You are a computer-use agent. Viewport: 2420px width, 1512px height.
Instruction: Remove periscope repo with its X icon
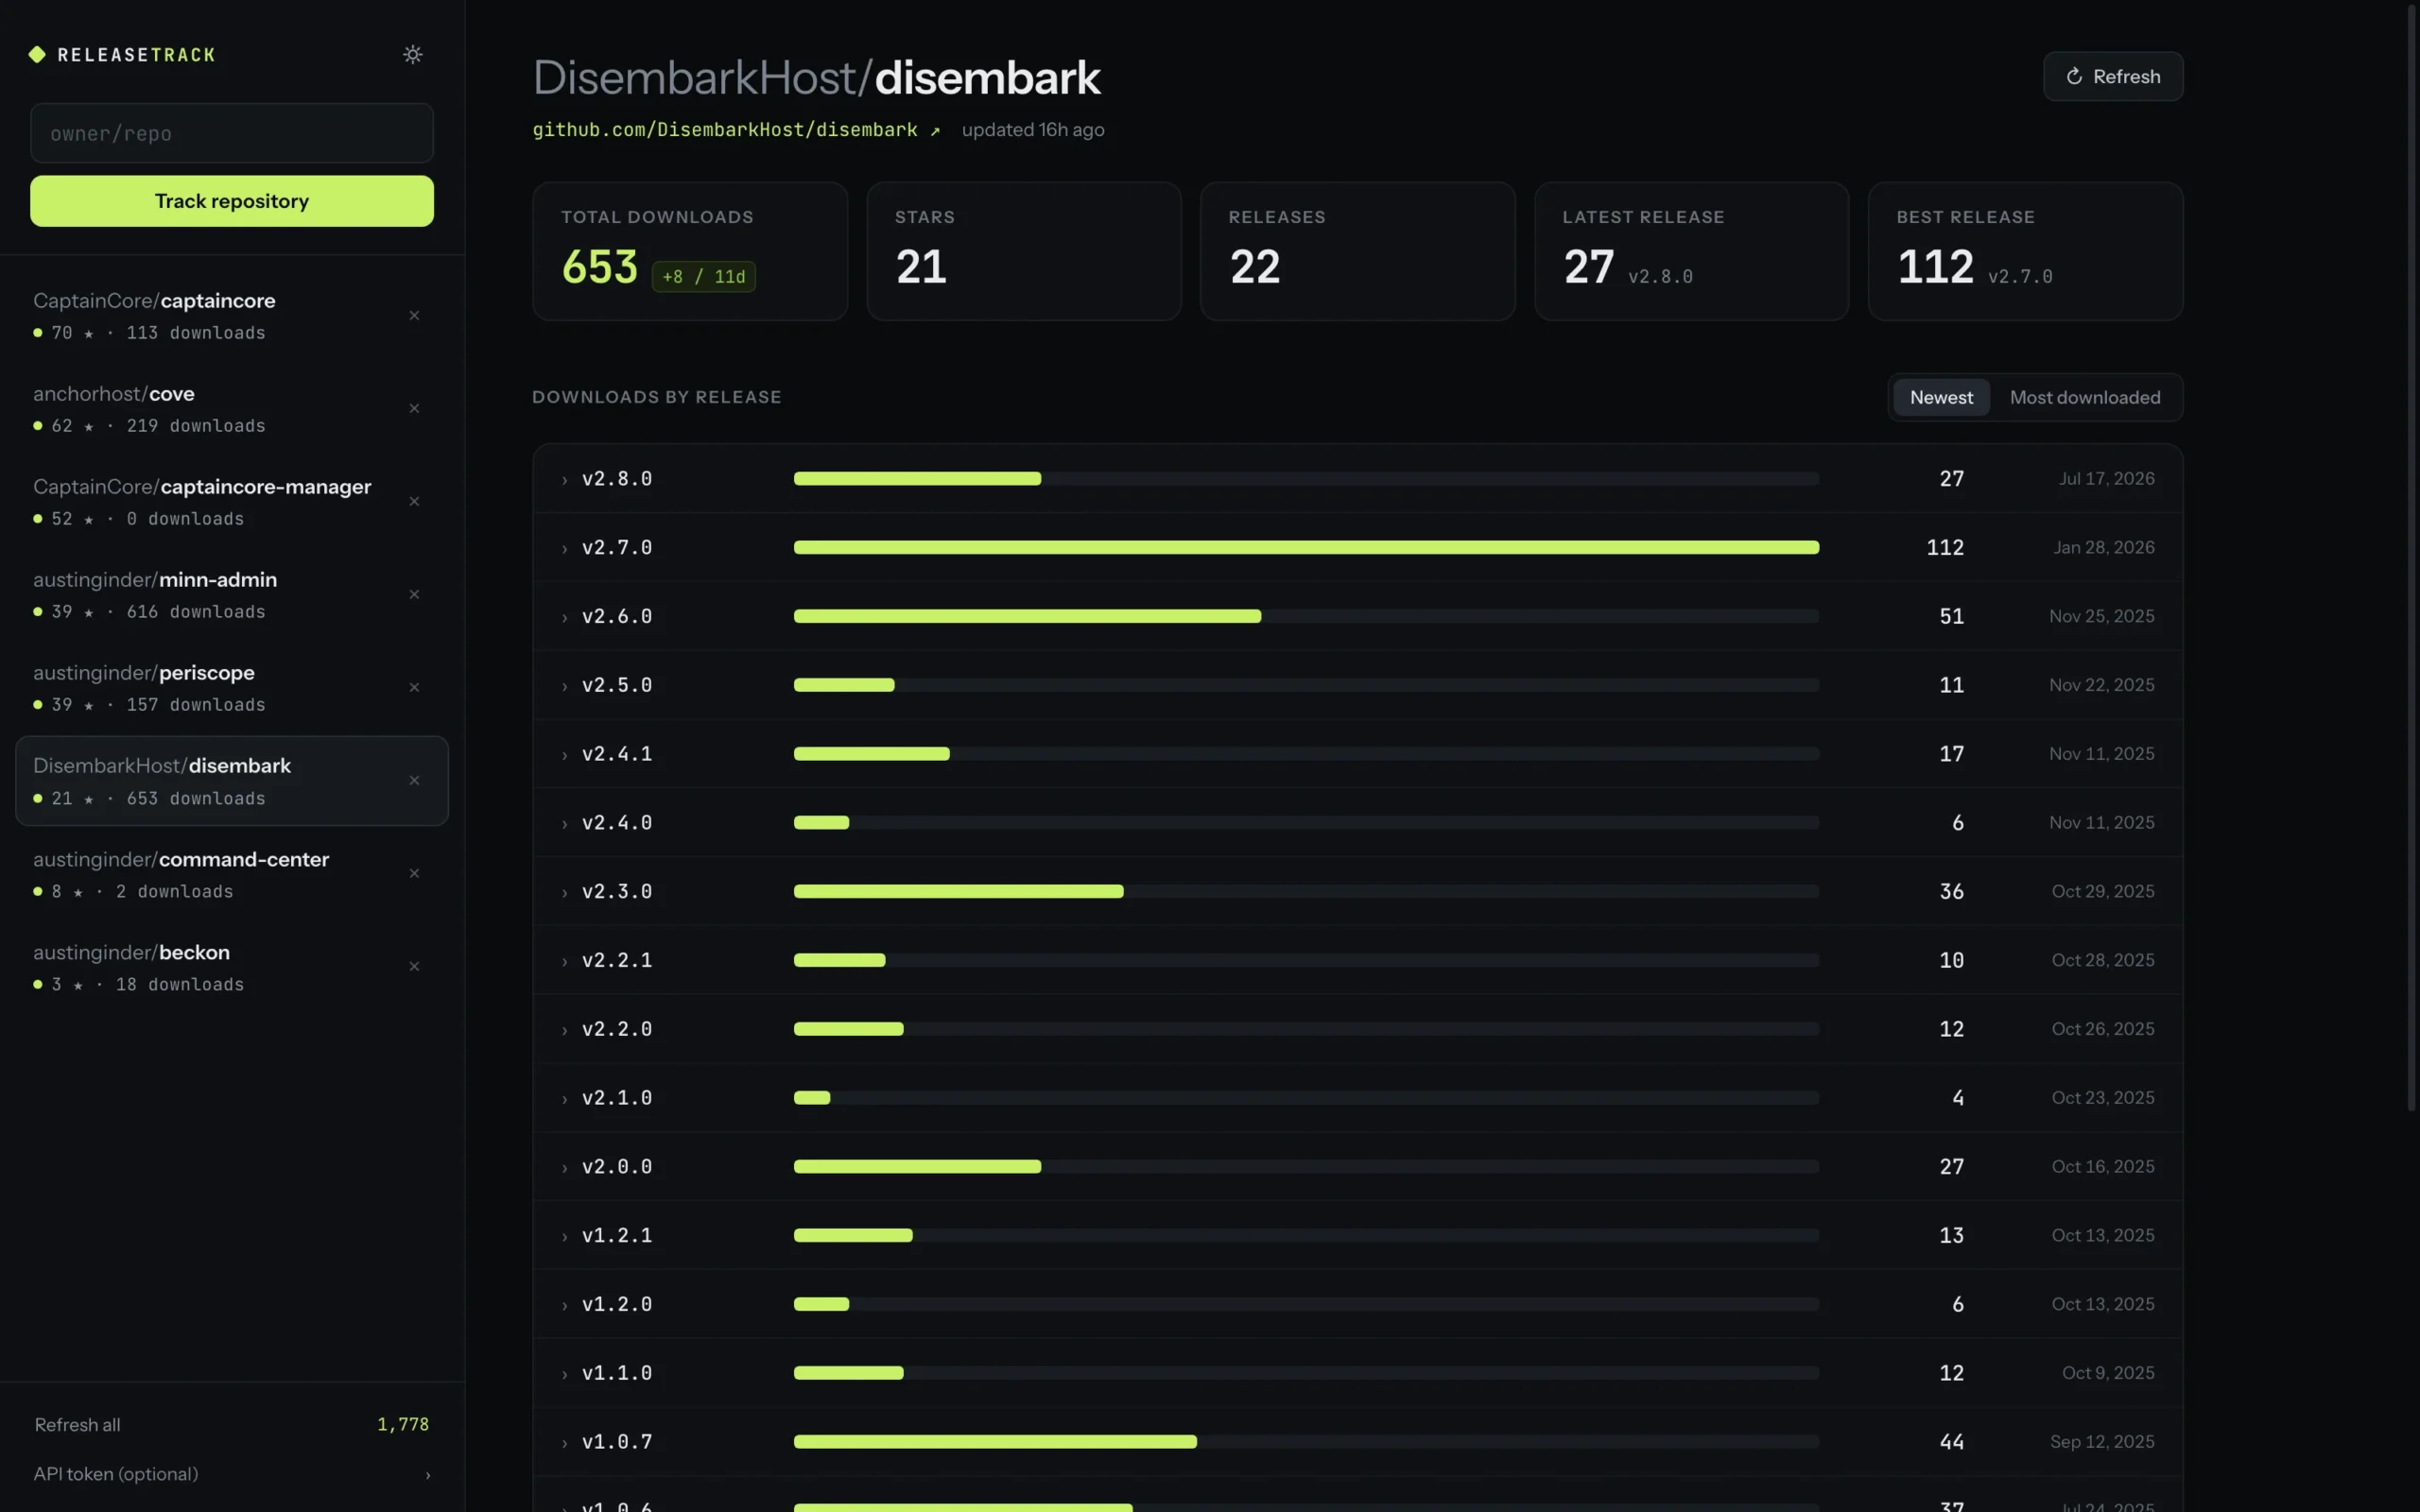coord(414,688)
